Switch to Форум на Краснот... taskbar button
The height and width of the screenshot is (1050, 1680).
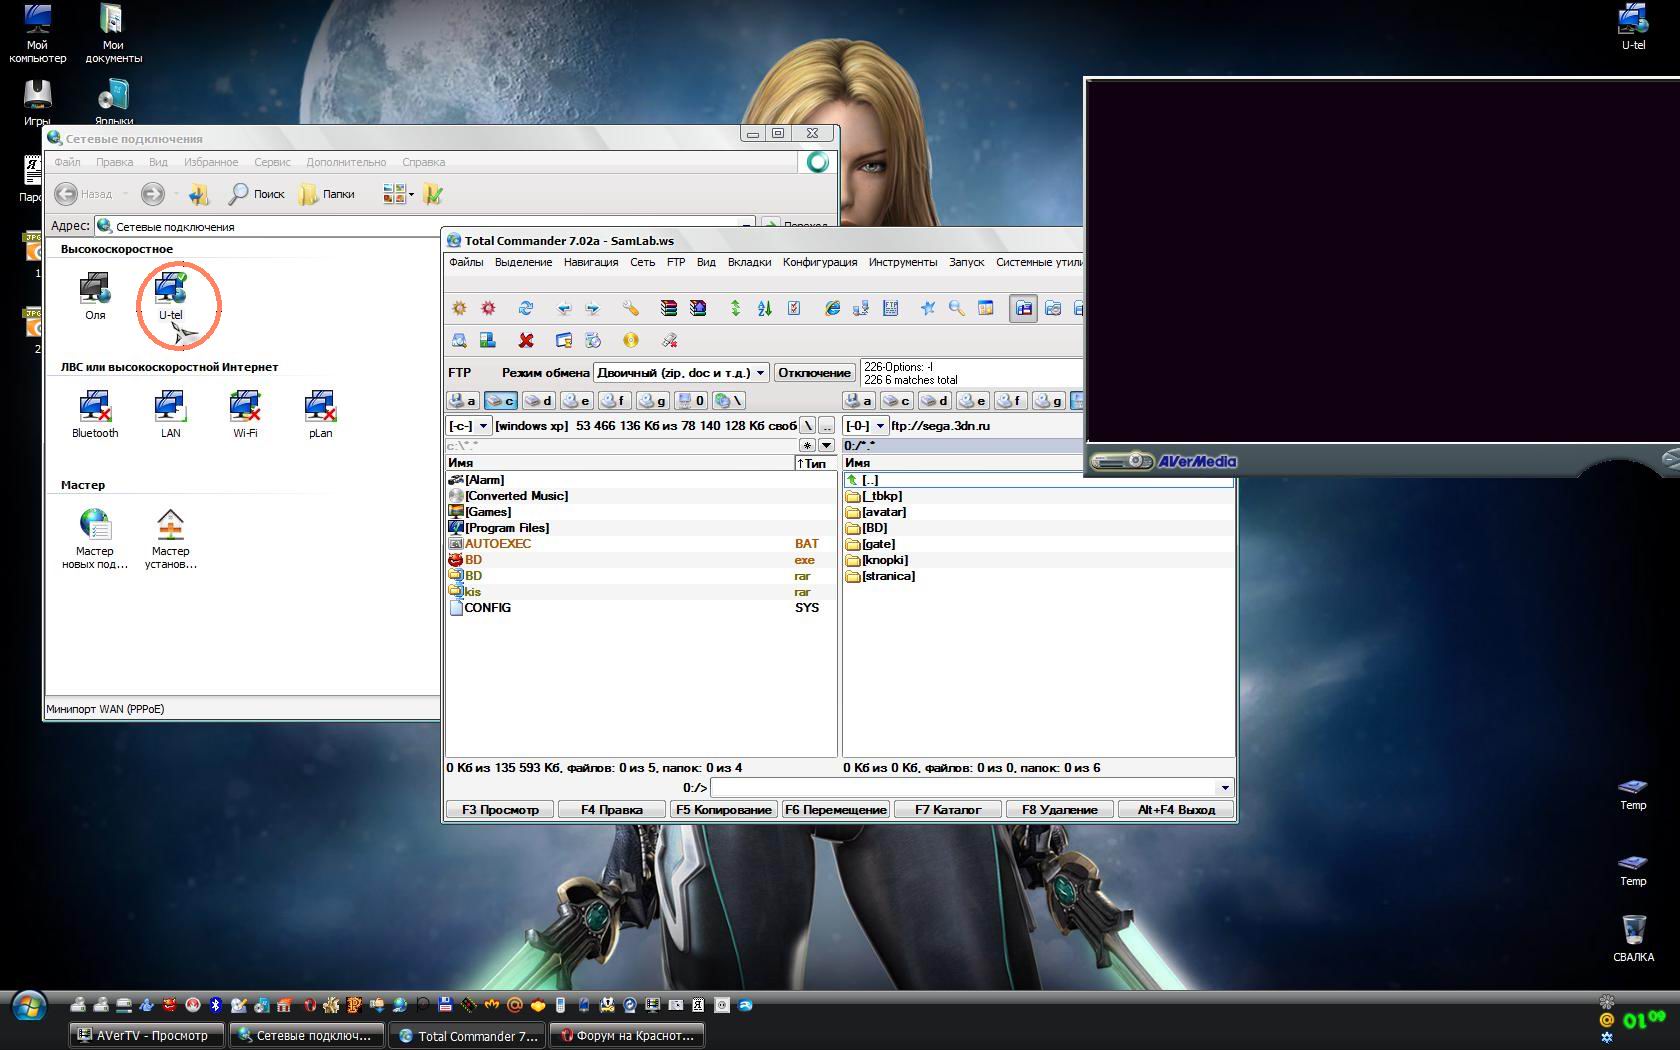(628, 1036)
